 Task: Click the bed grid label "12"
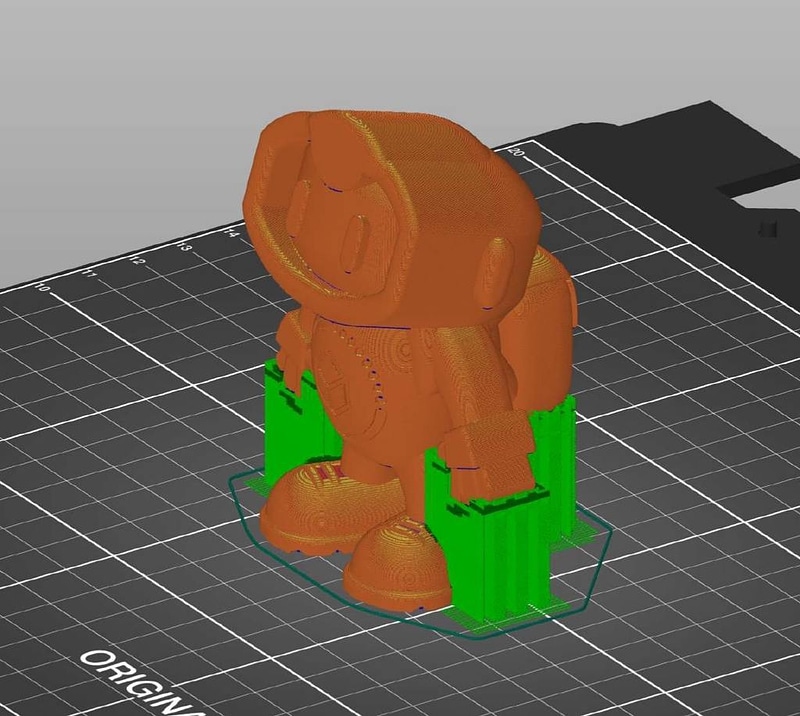pos(137,260)
